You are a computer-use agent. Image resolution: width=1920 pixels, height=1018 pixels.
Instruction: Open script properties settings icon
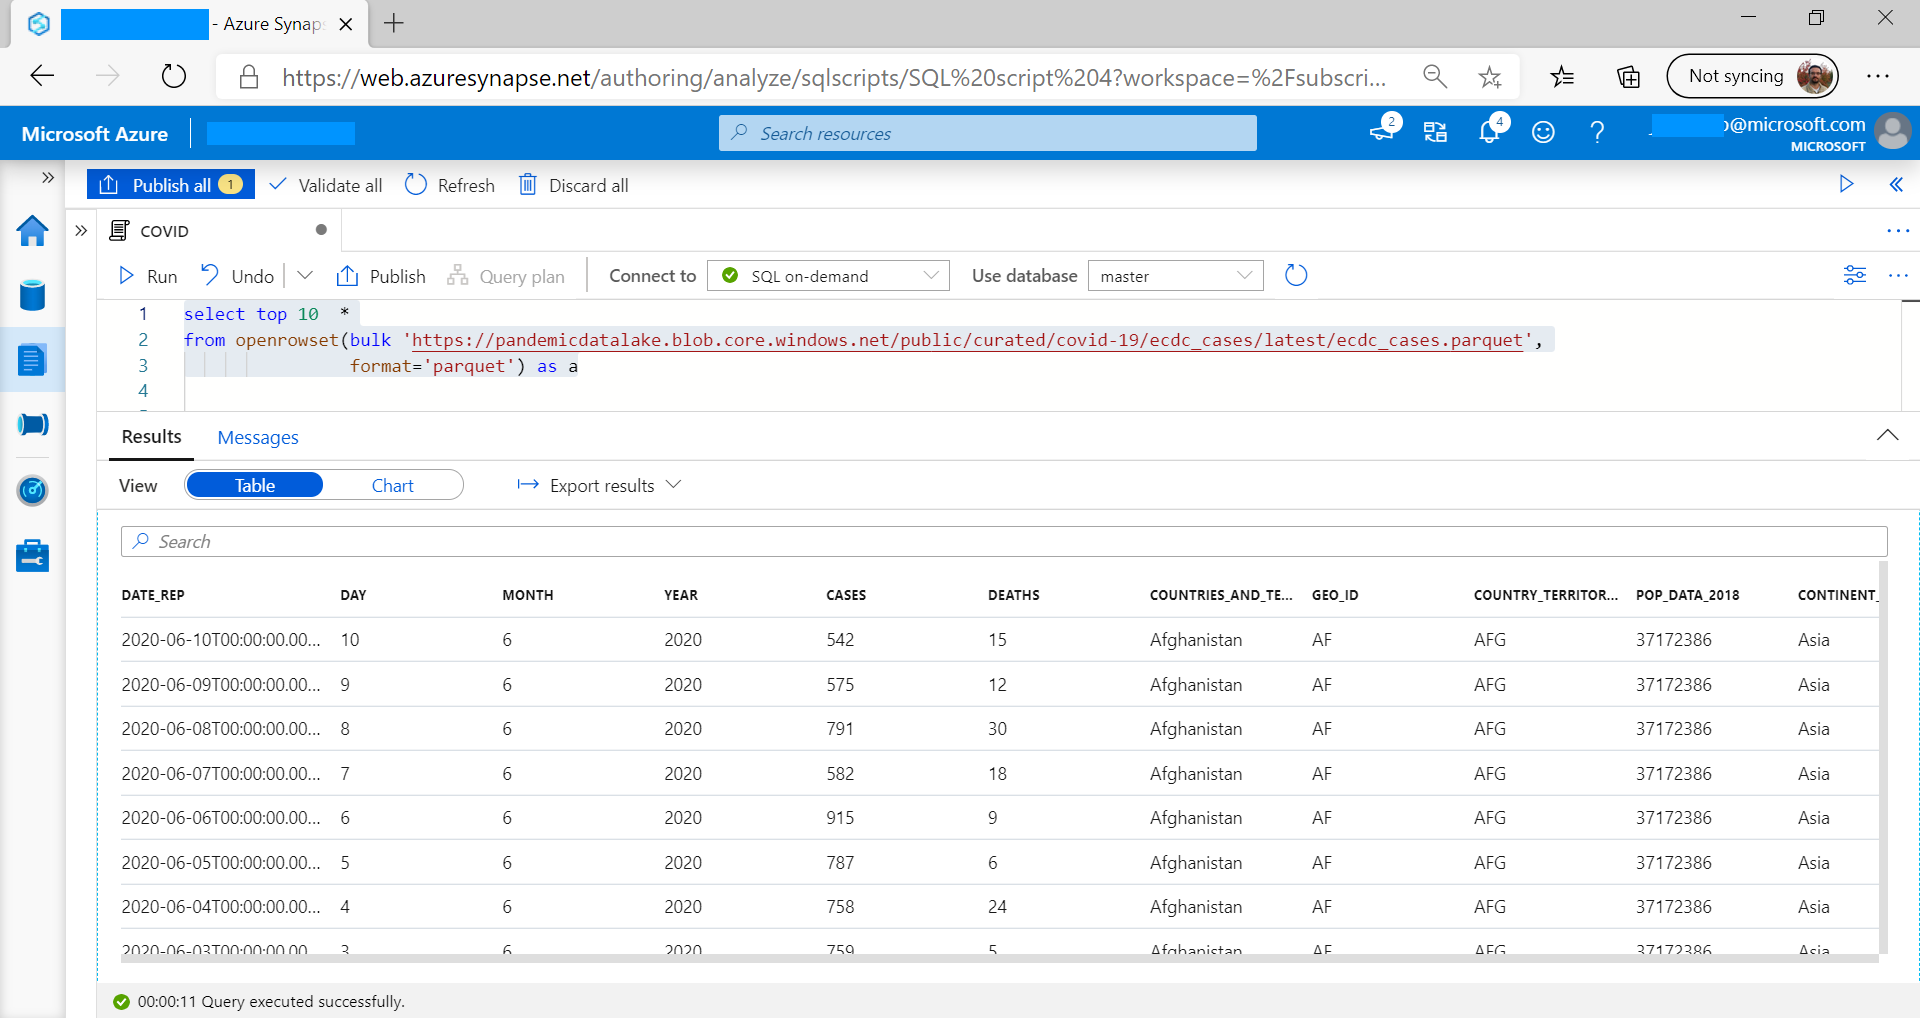(x=1854, y=275)
